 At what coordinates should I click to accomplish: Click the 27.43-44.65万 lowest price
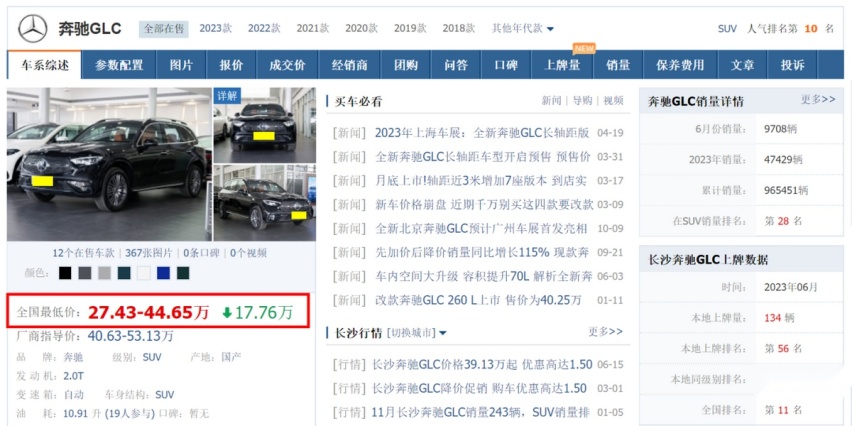click(x=148, y=312)
